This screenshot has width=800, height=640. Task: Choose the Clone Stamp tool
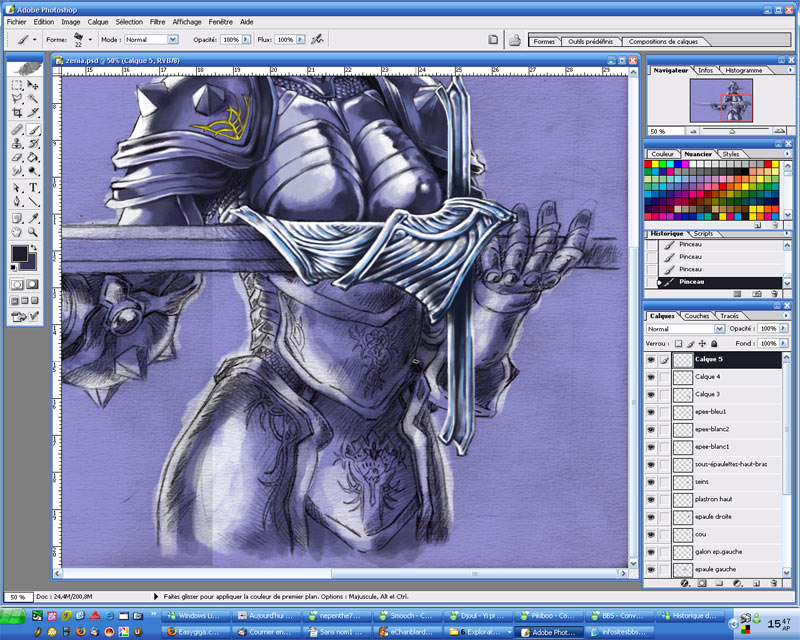click(17, 144)
